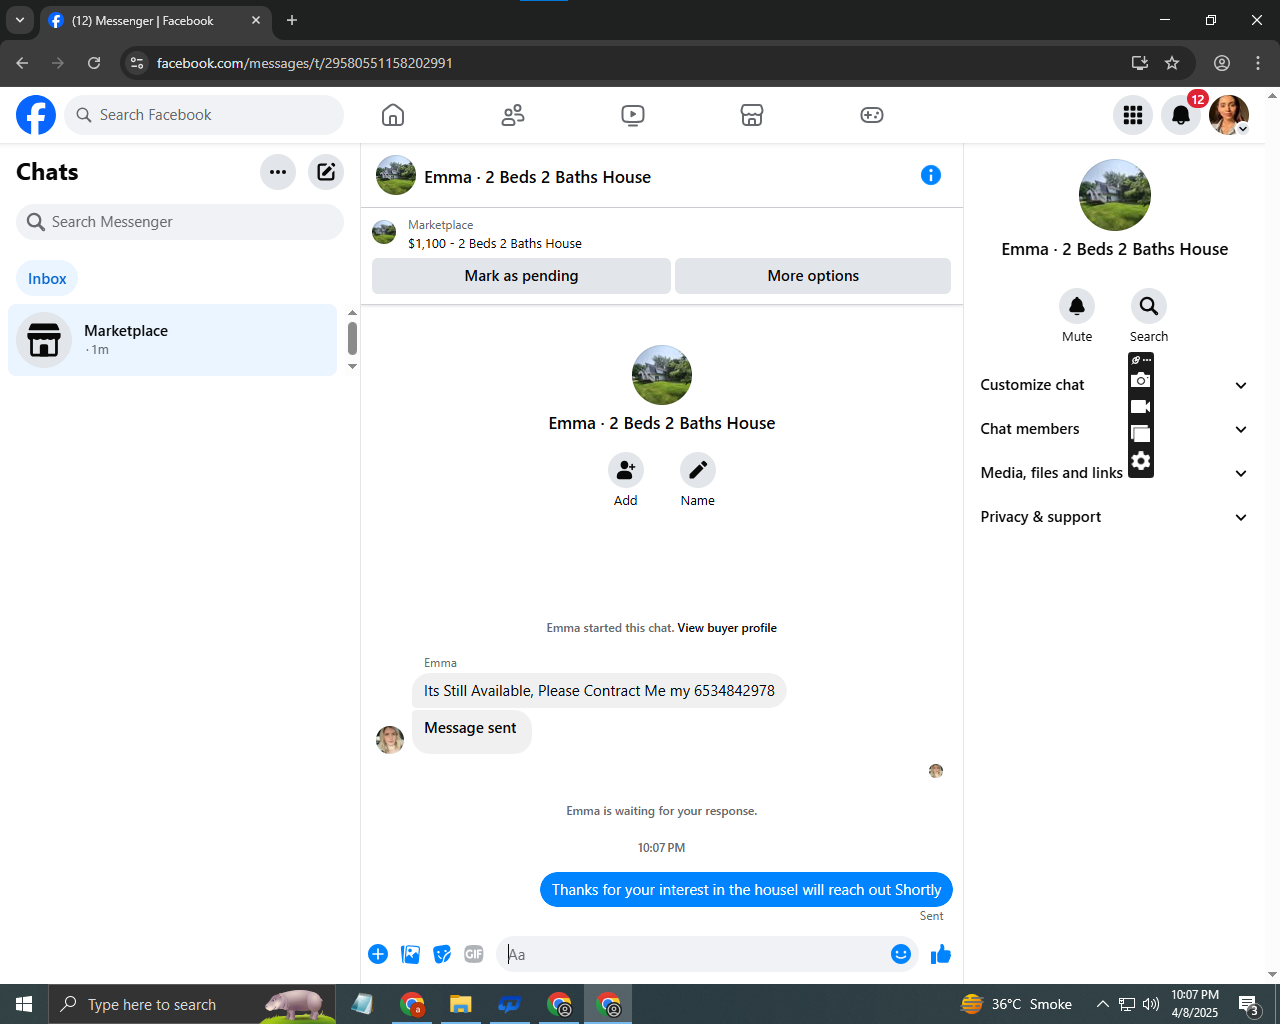Bookmark this page star icon
Image resolution: width=1280 pixels, height=1024 pixels.
[1172, 63]
